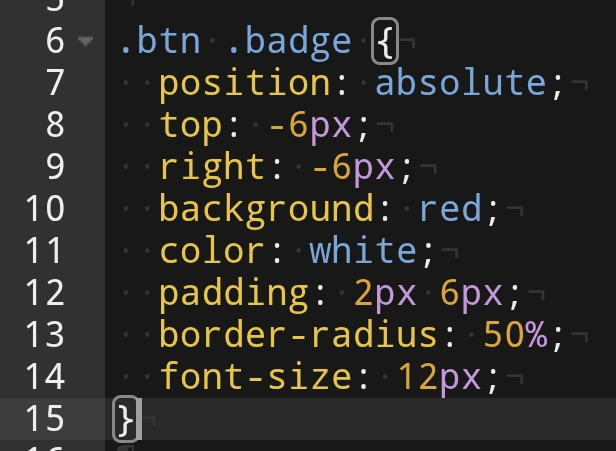The width and height of the screenshot is (616, 451).
Task: Click the absolute value
Action: tap(461, 84)
